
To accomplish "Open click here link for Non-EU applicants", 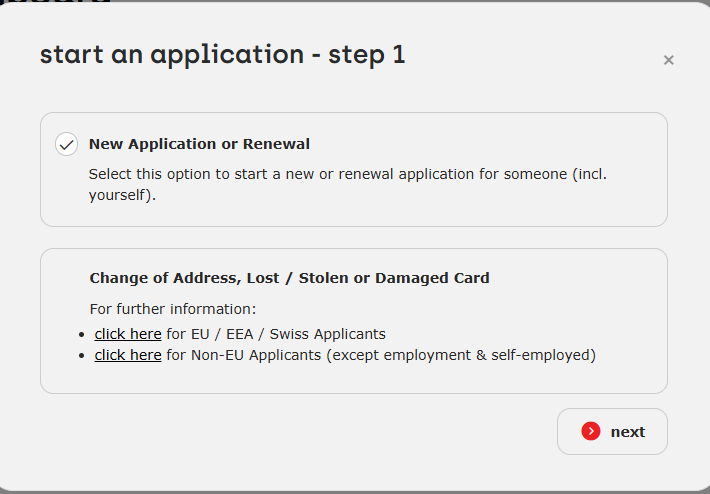I will coord(128,355).
